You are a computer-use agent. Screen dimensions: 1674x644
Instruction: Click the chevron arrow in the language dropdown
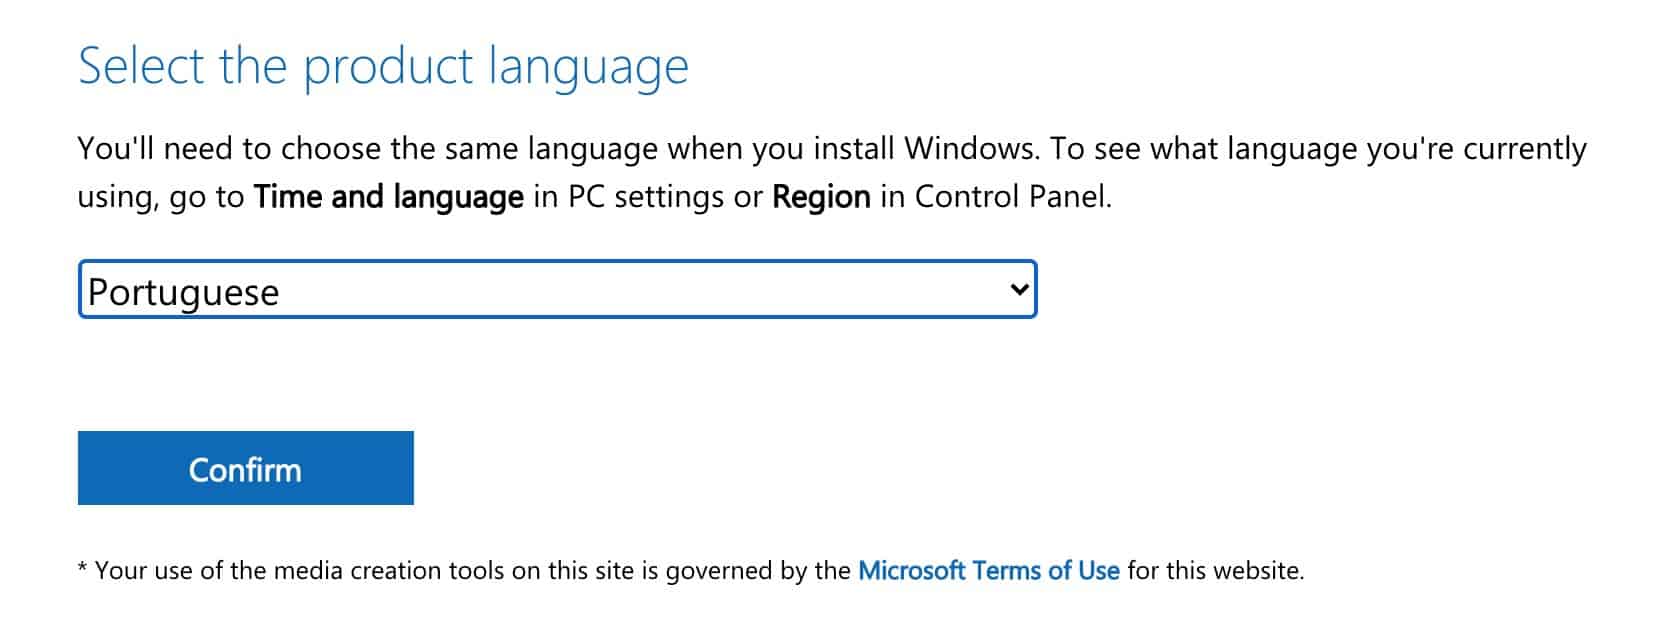click(1019, 290)
